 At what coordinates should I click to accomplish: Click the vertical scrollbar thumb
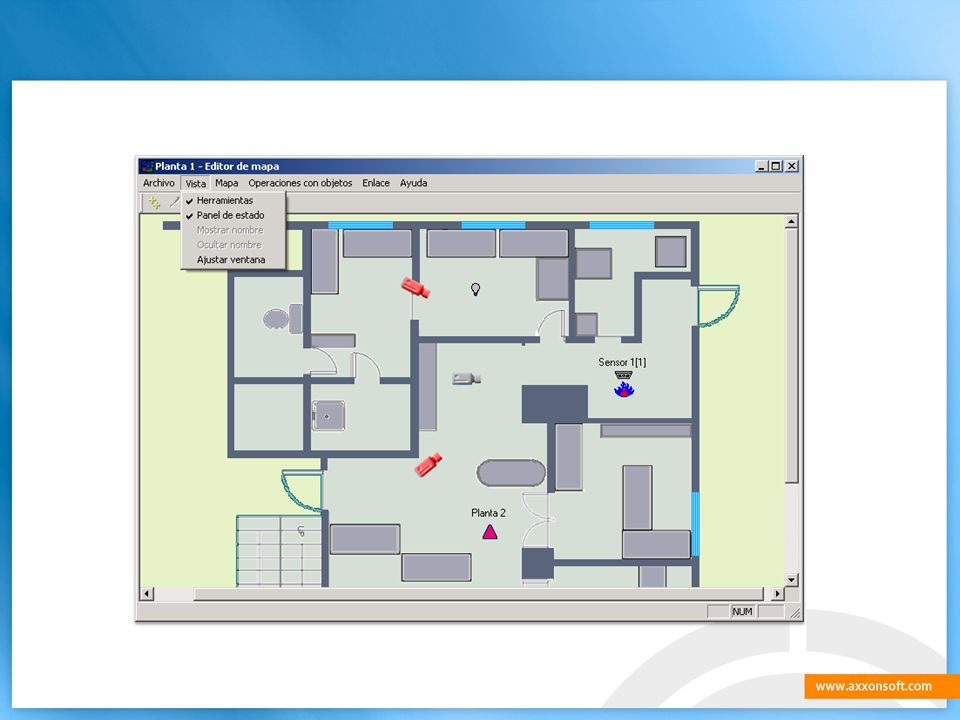pos(791,356)
